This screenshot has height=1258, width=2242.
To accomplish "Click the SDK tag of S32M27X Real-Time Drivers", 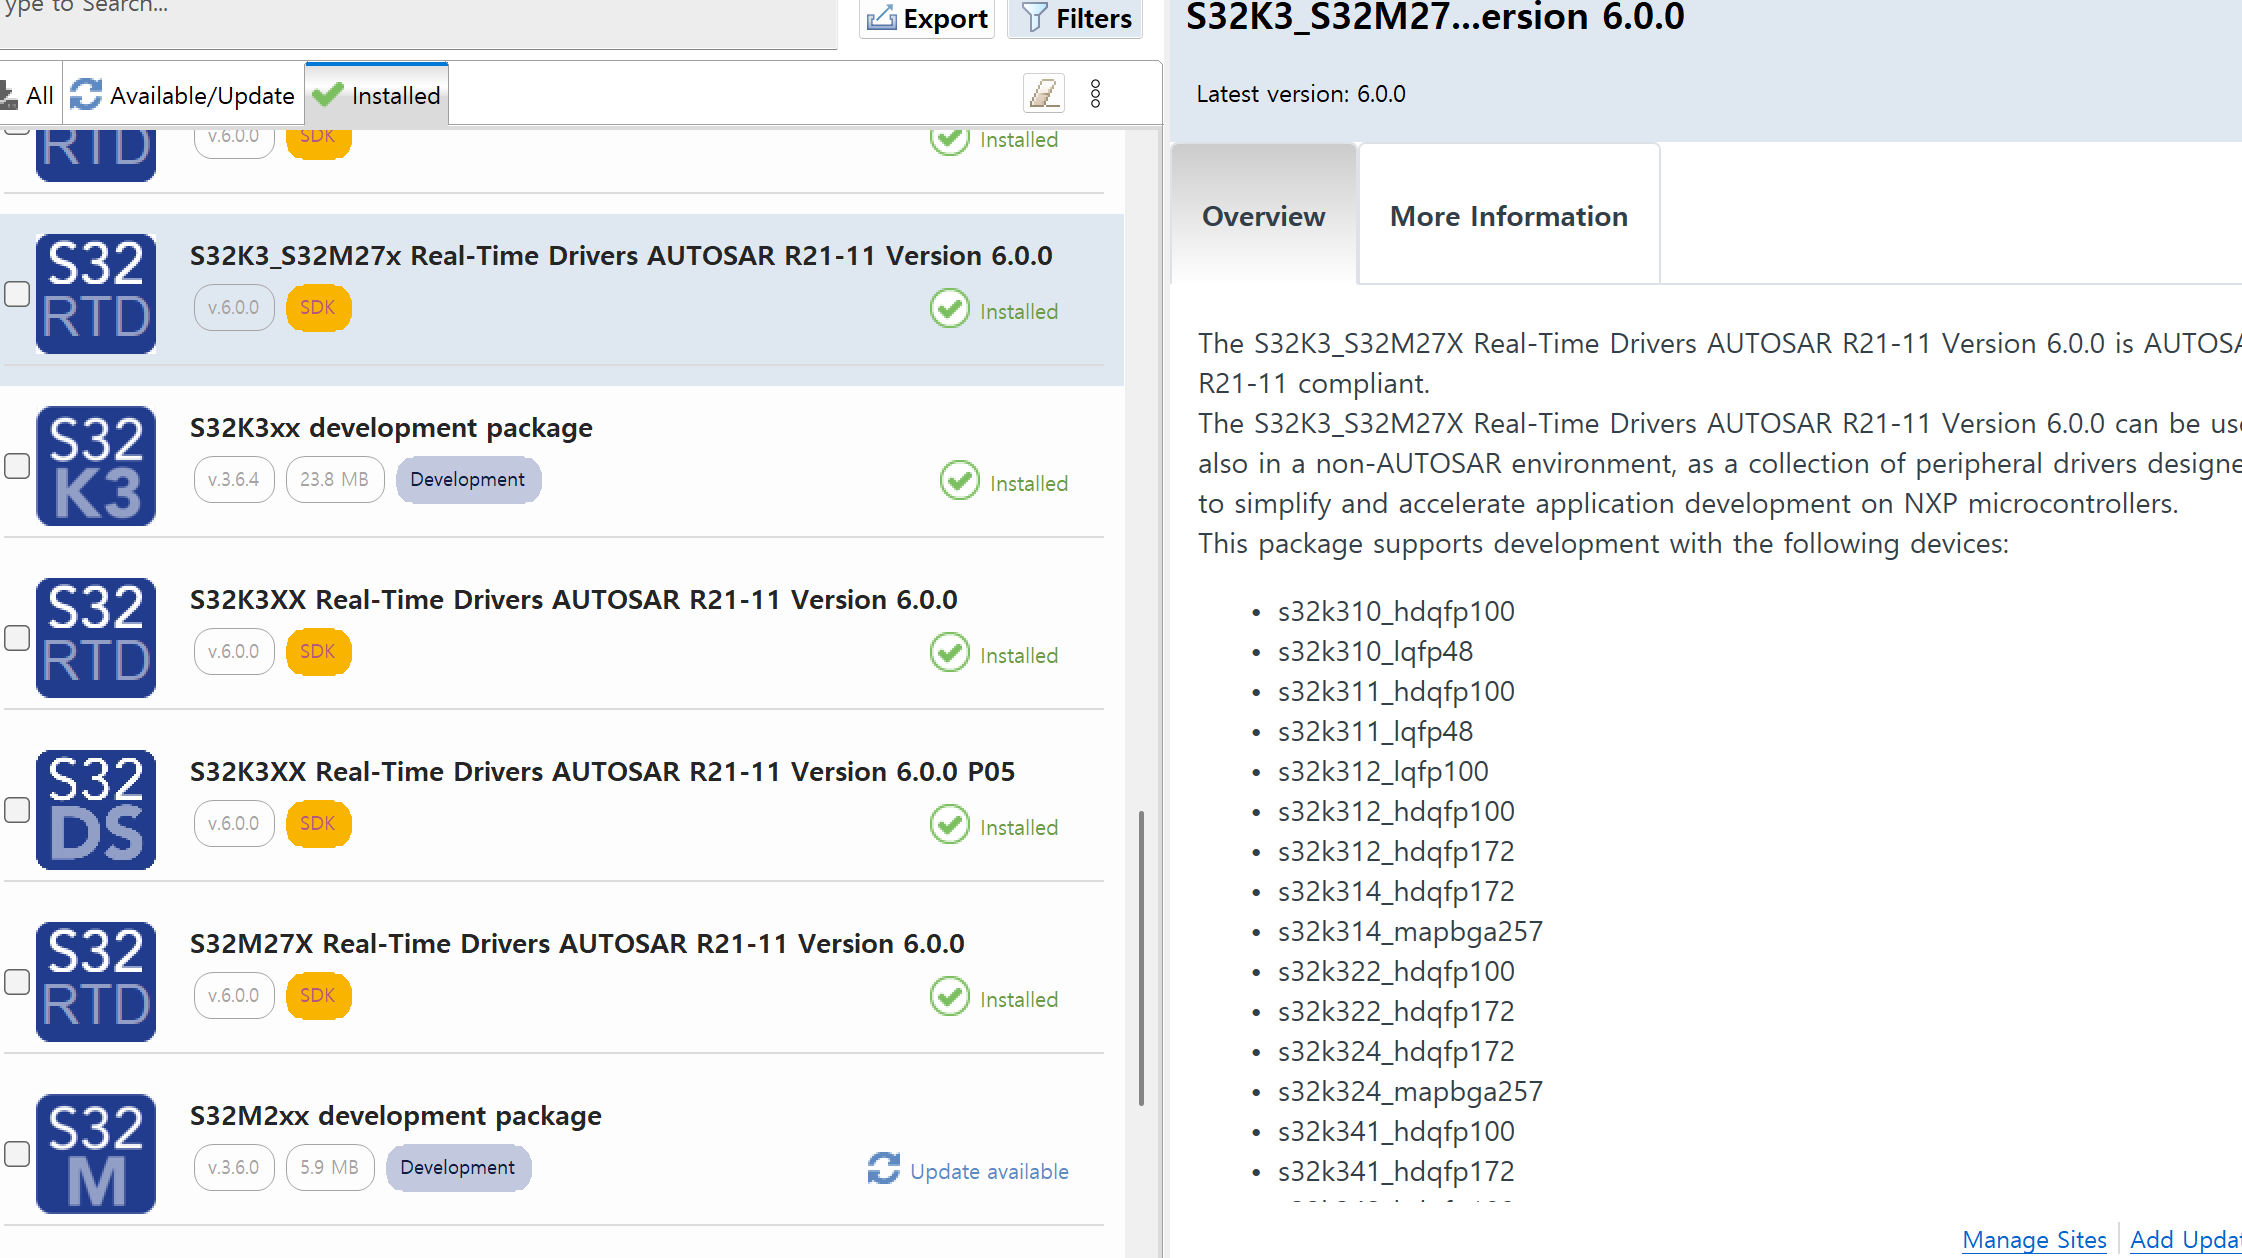I will (x=318, y=996).
